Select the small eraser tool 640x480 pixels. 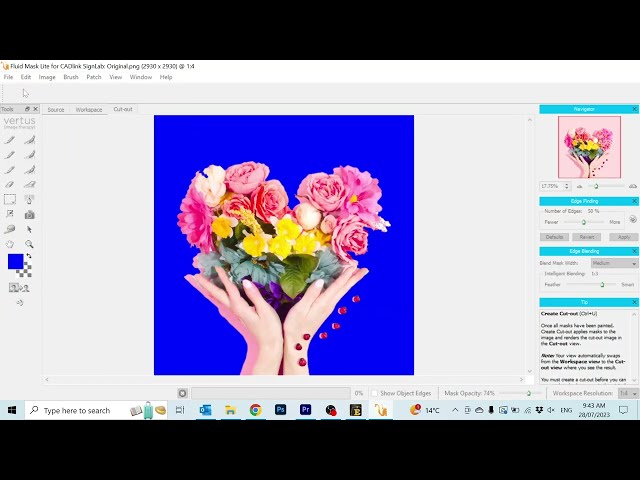tap(10, 184)
